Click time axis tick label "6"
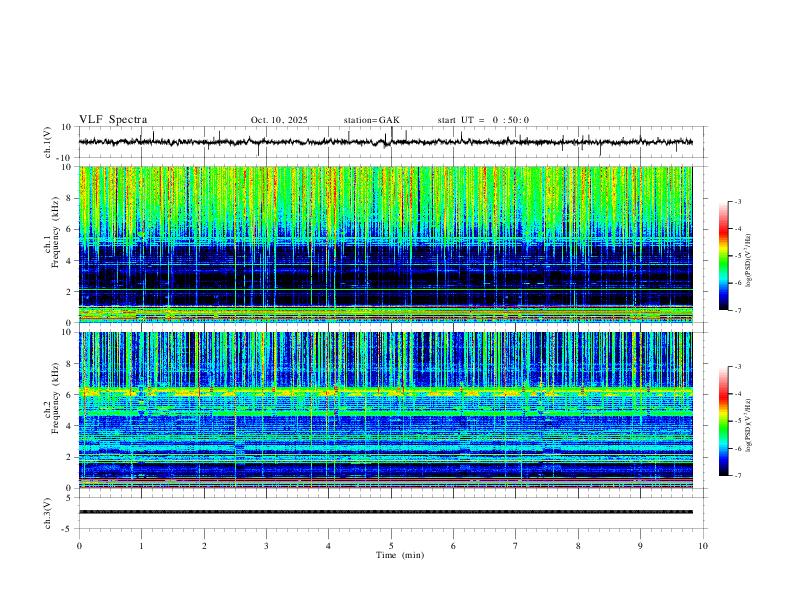 click(x=453, y=546)
